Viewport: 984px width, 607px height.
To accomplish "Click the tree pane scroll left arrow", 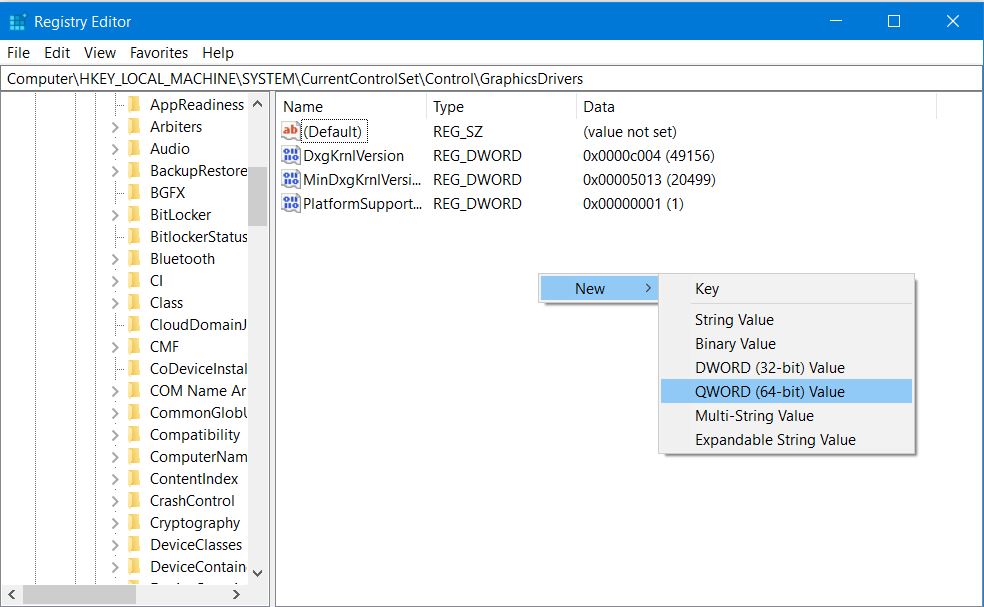I will tap(11, 594).
